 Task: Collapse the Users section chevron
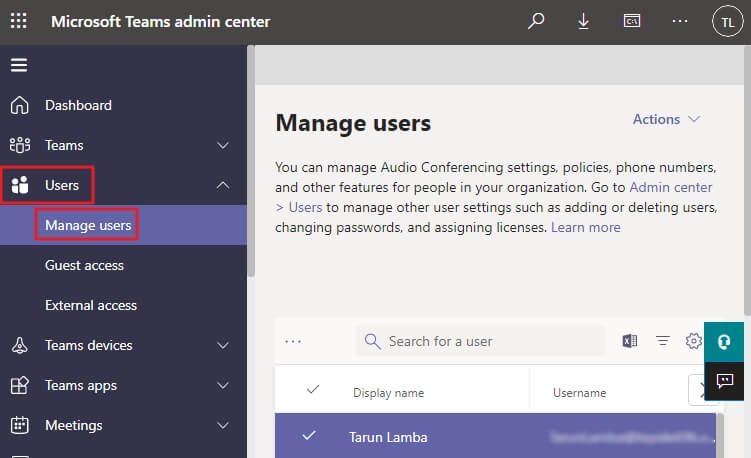223,185
